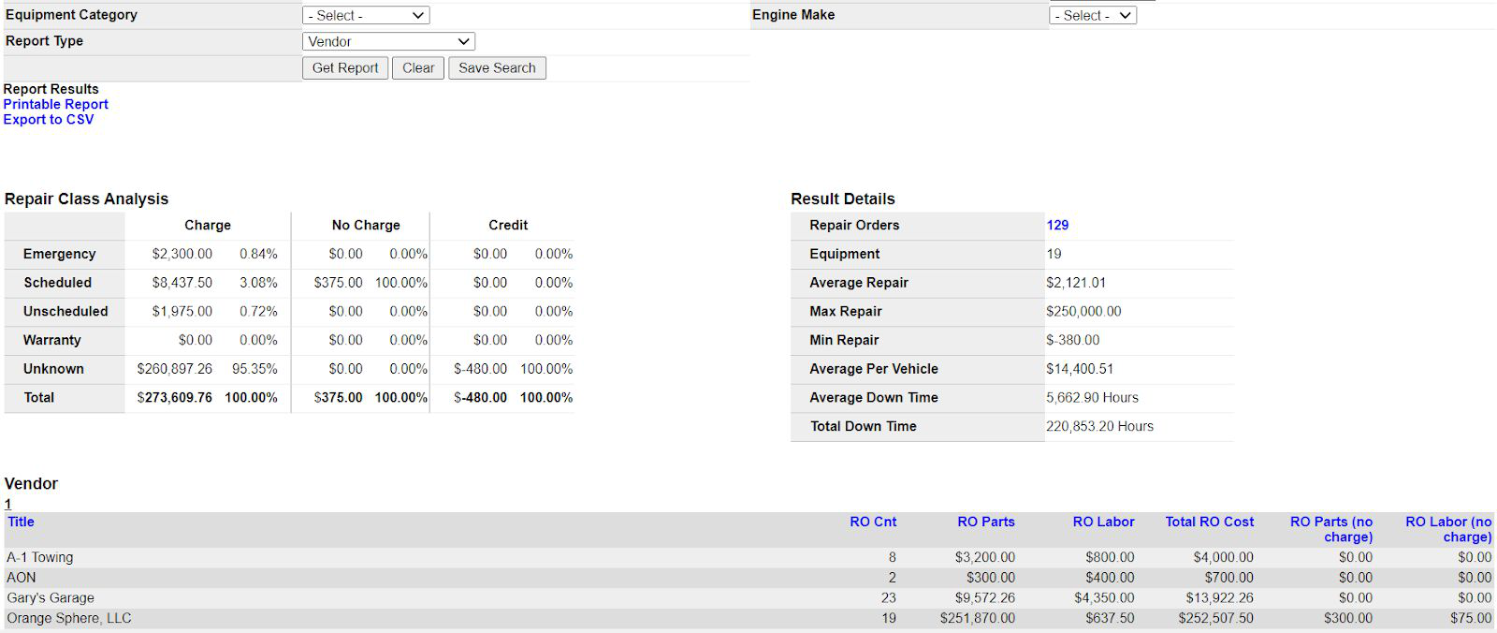Open the Equipment Category dropdown
Viewport: 1497px width, 633px height.
[366, 16]
